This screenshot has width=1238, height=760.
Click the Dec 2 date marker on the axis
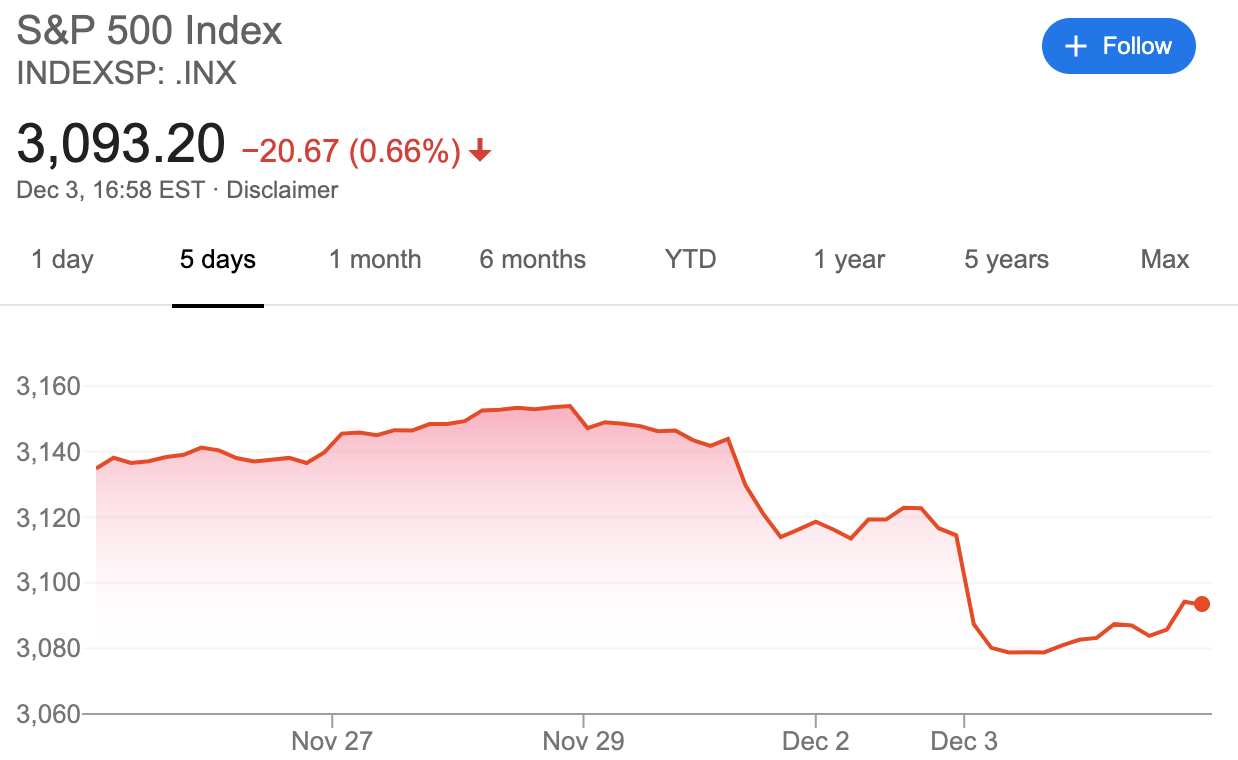coord(815,741)
